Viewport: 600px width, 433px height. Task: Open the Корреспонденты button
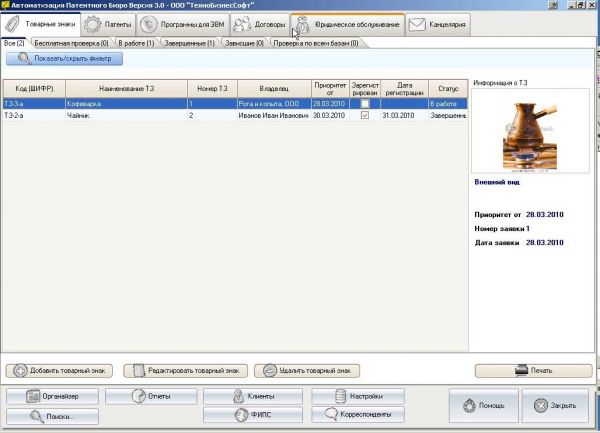[x=358, y=414]
